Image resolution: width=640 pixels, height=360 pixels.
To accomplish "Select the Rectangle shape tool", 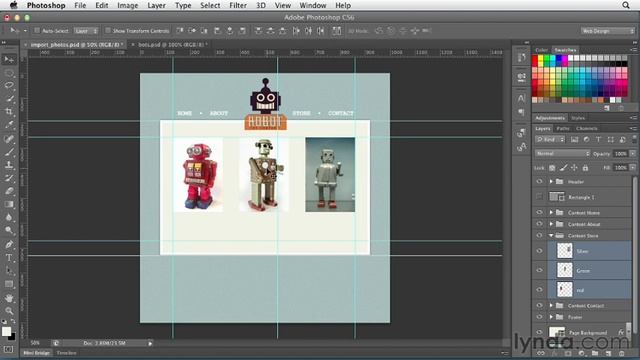I will (9, 284).
